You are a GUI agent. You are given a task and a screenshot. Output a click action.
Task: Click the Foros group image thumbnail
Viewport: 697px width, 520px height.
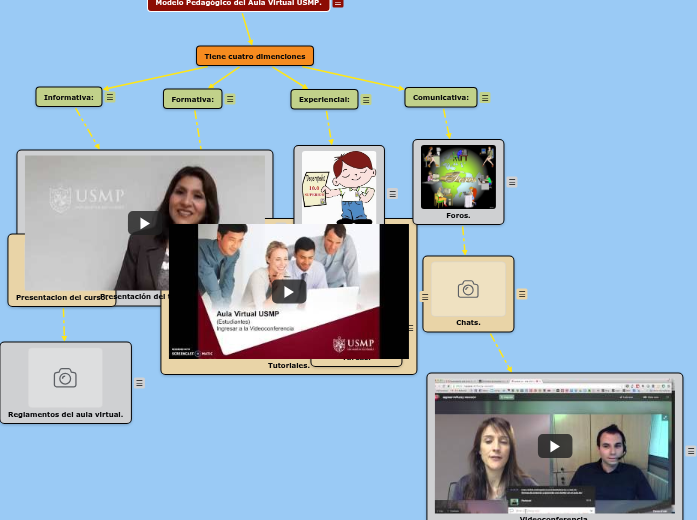click(458, 177)
